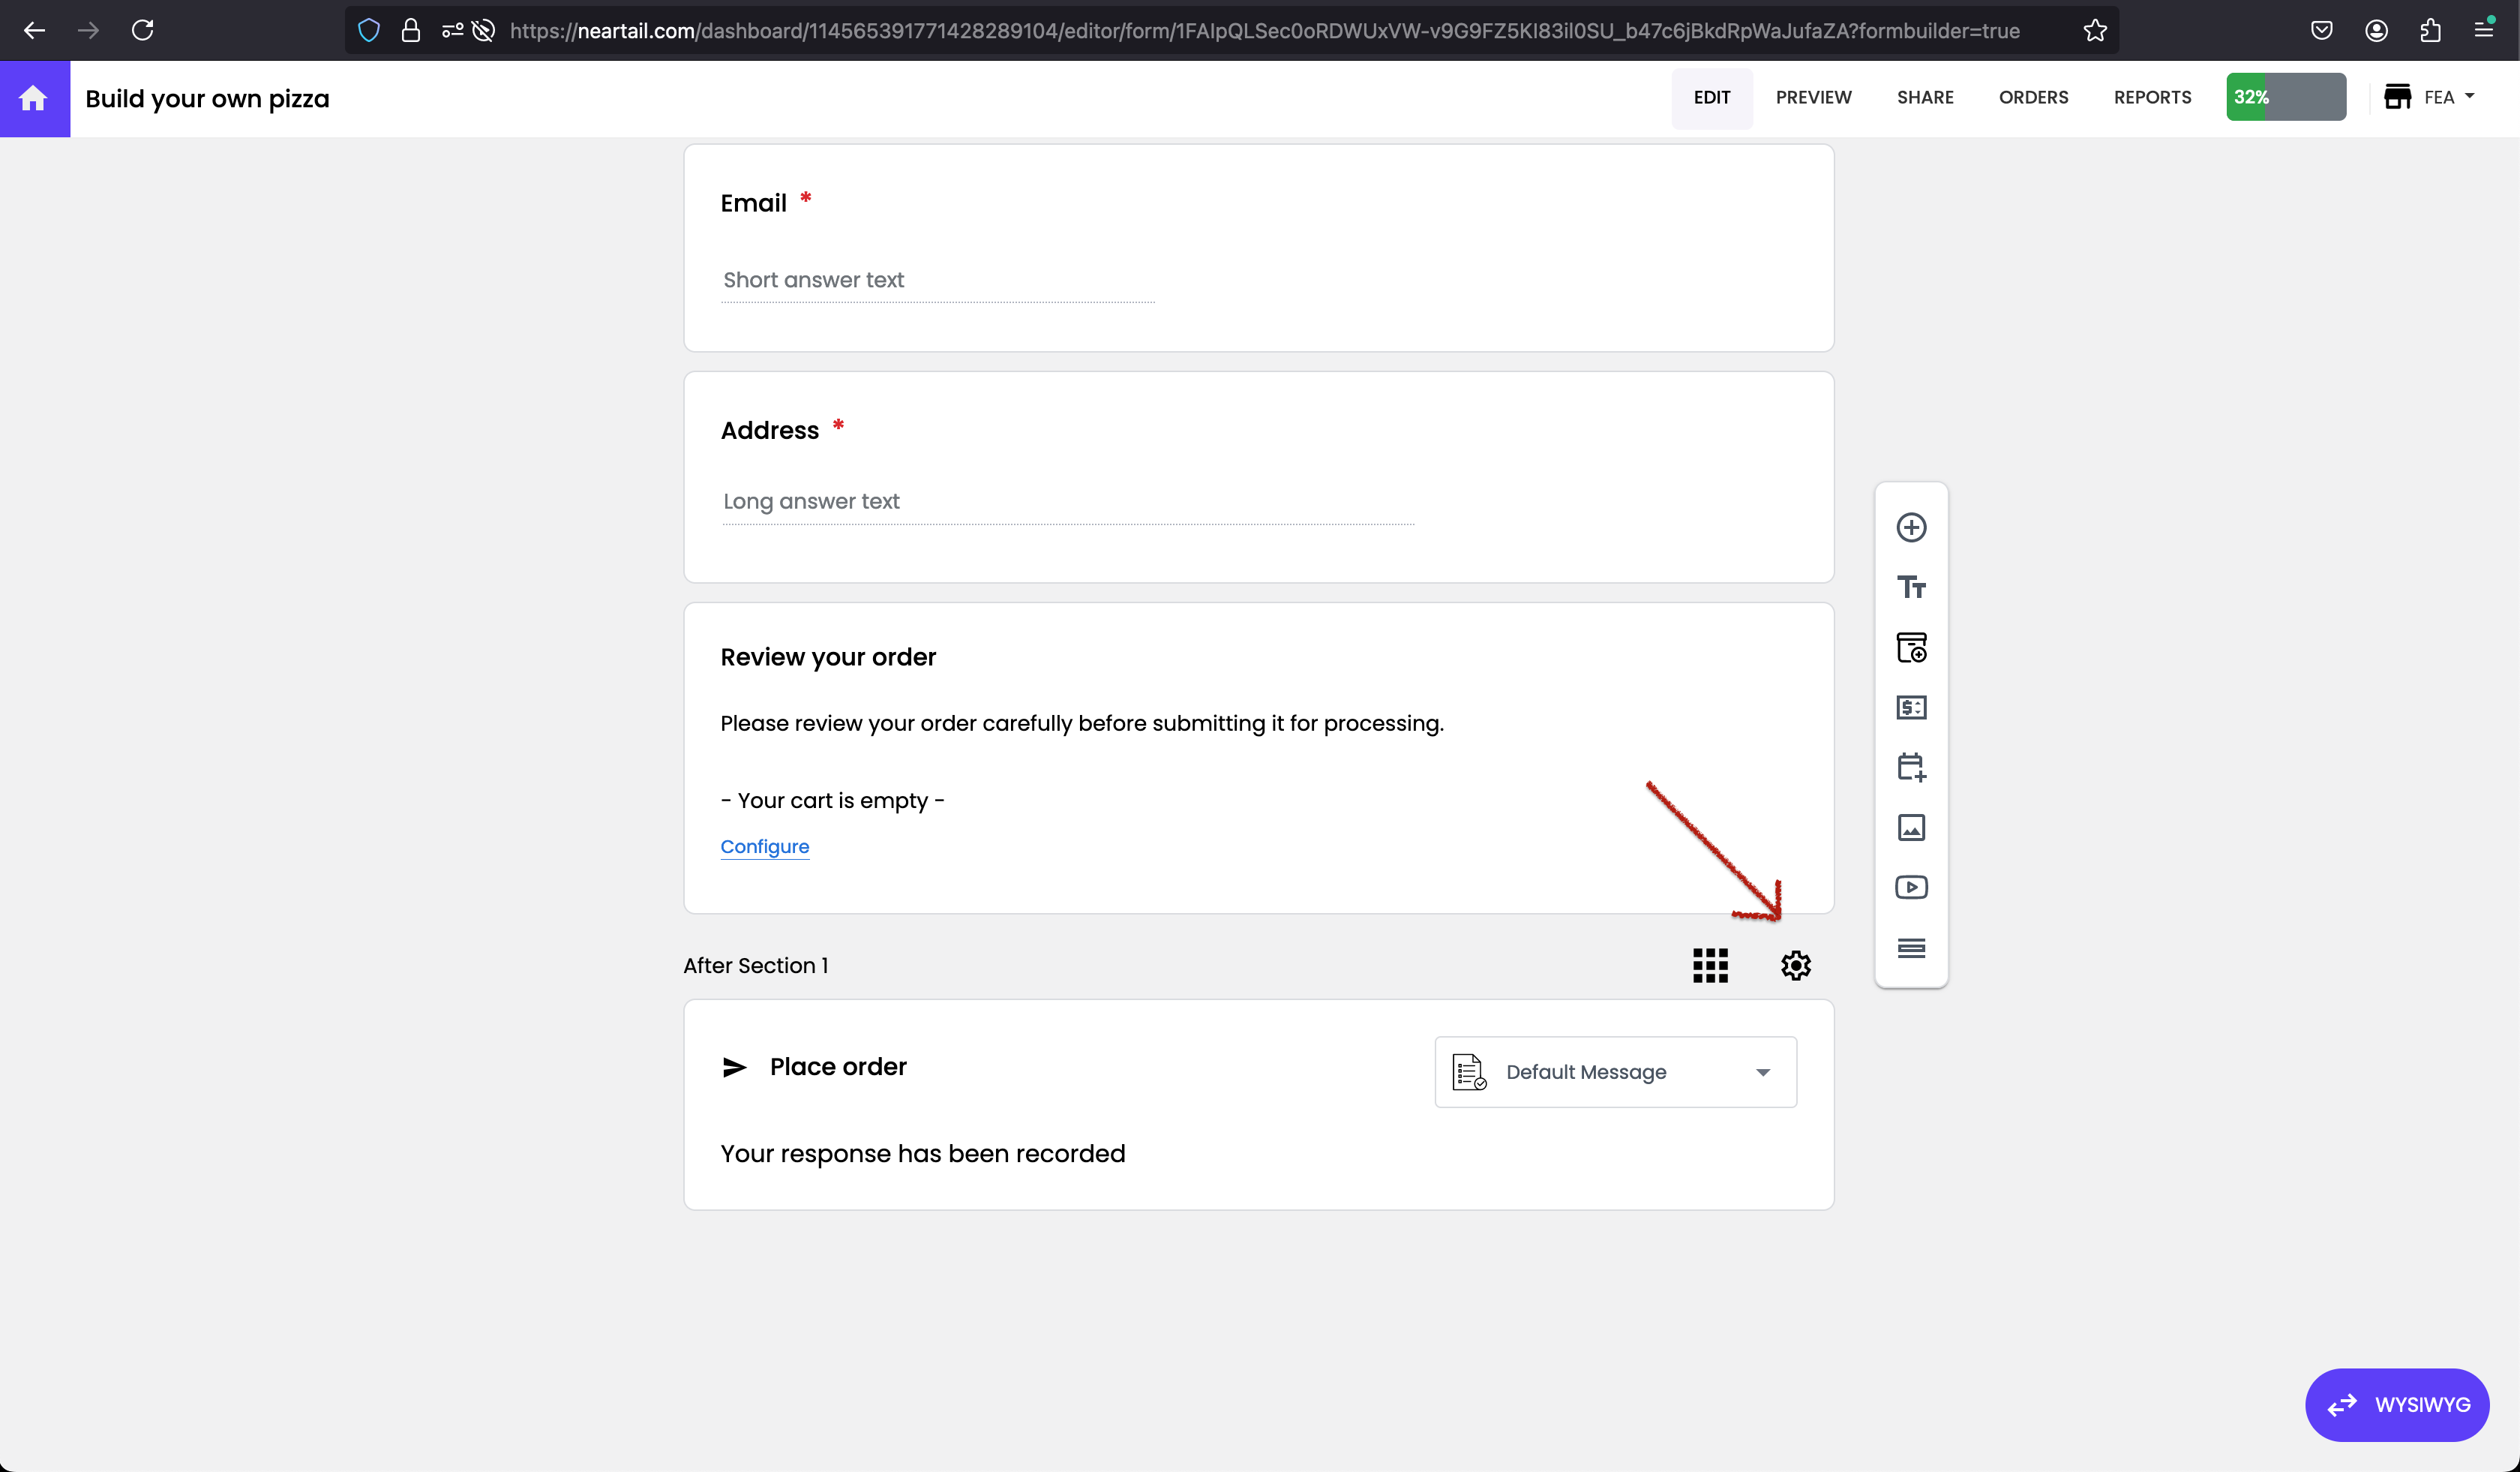
Task: Open the ORDERS tab
Action: pyautogui.click(x=2033, y=97)
